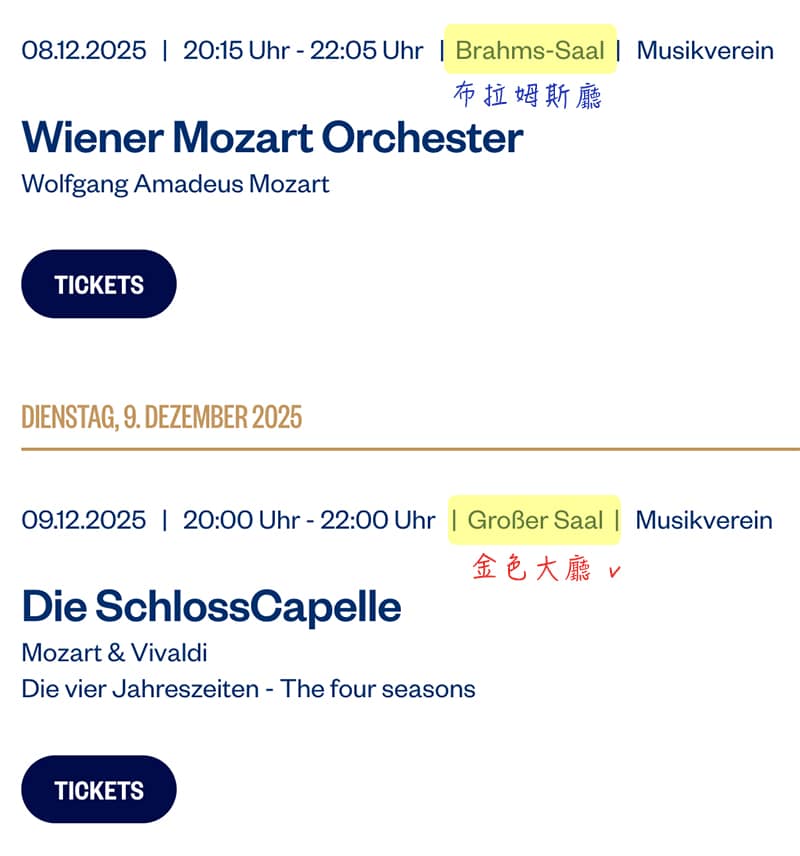Click the time 20:00 Uhr - 22:00 Uhr
This screenshot has width=800, height=856.
[309, 521]
